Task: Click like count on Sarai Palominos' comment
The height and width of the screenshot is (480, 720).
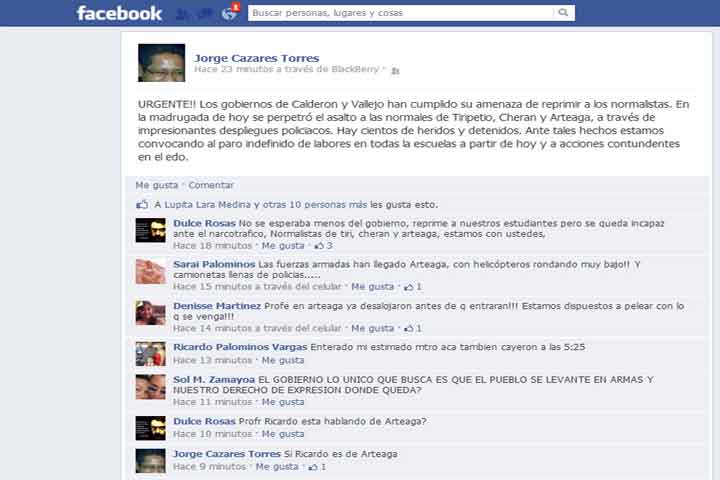Action: point(413,287)
